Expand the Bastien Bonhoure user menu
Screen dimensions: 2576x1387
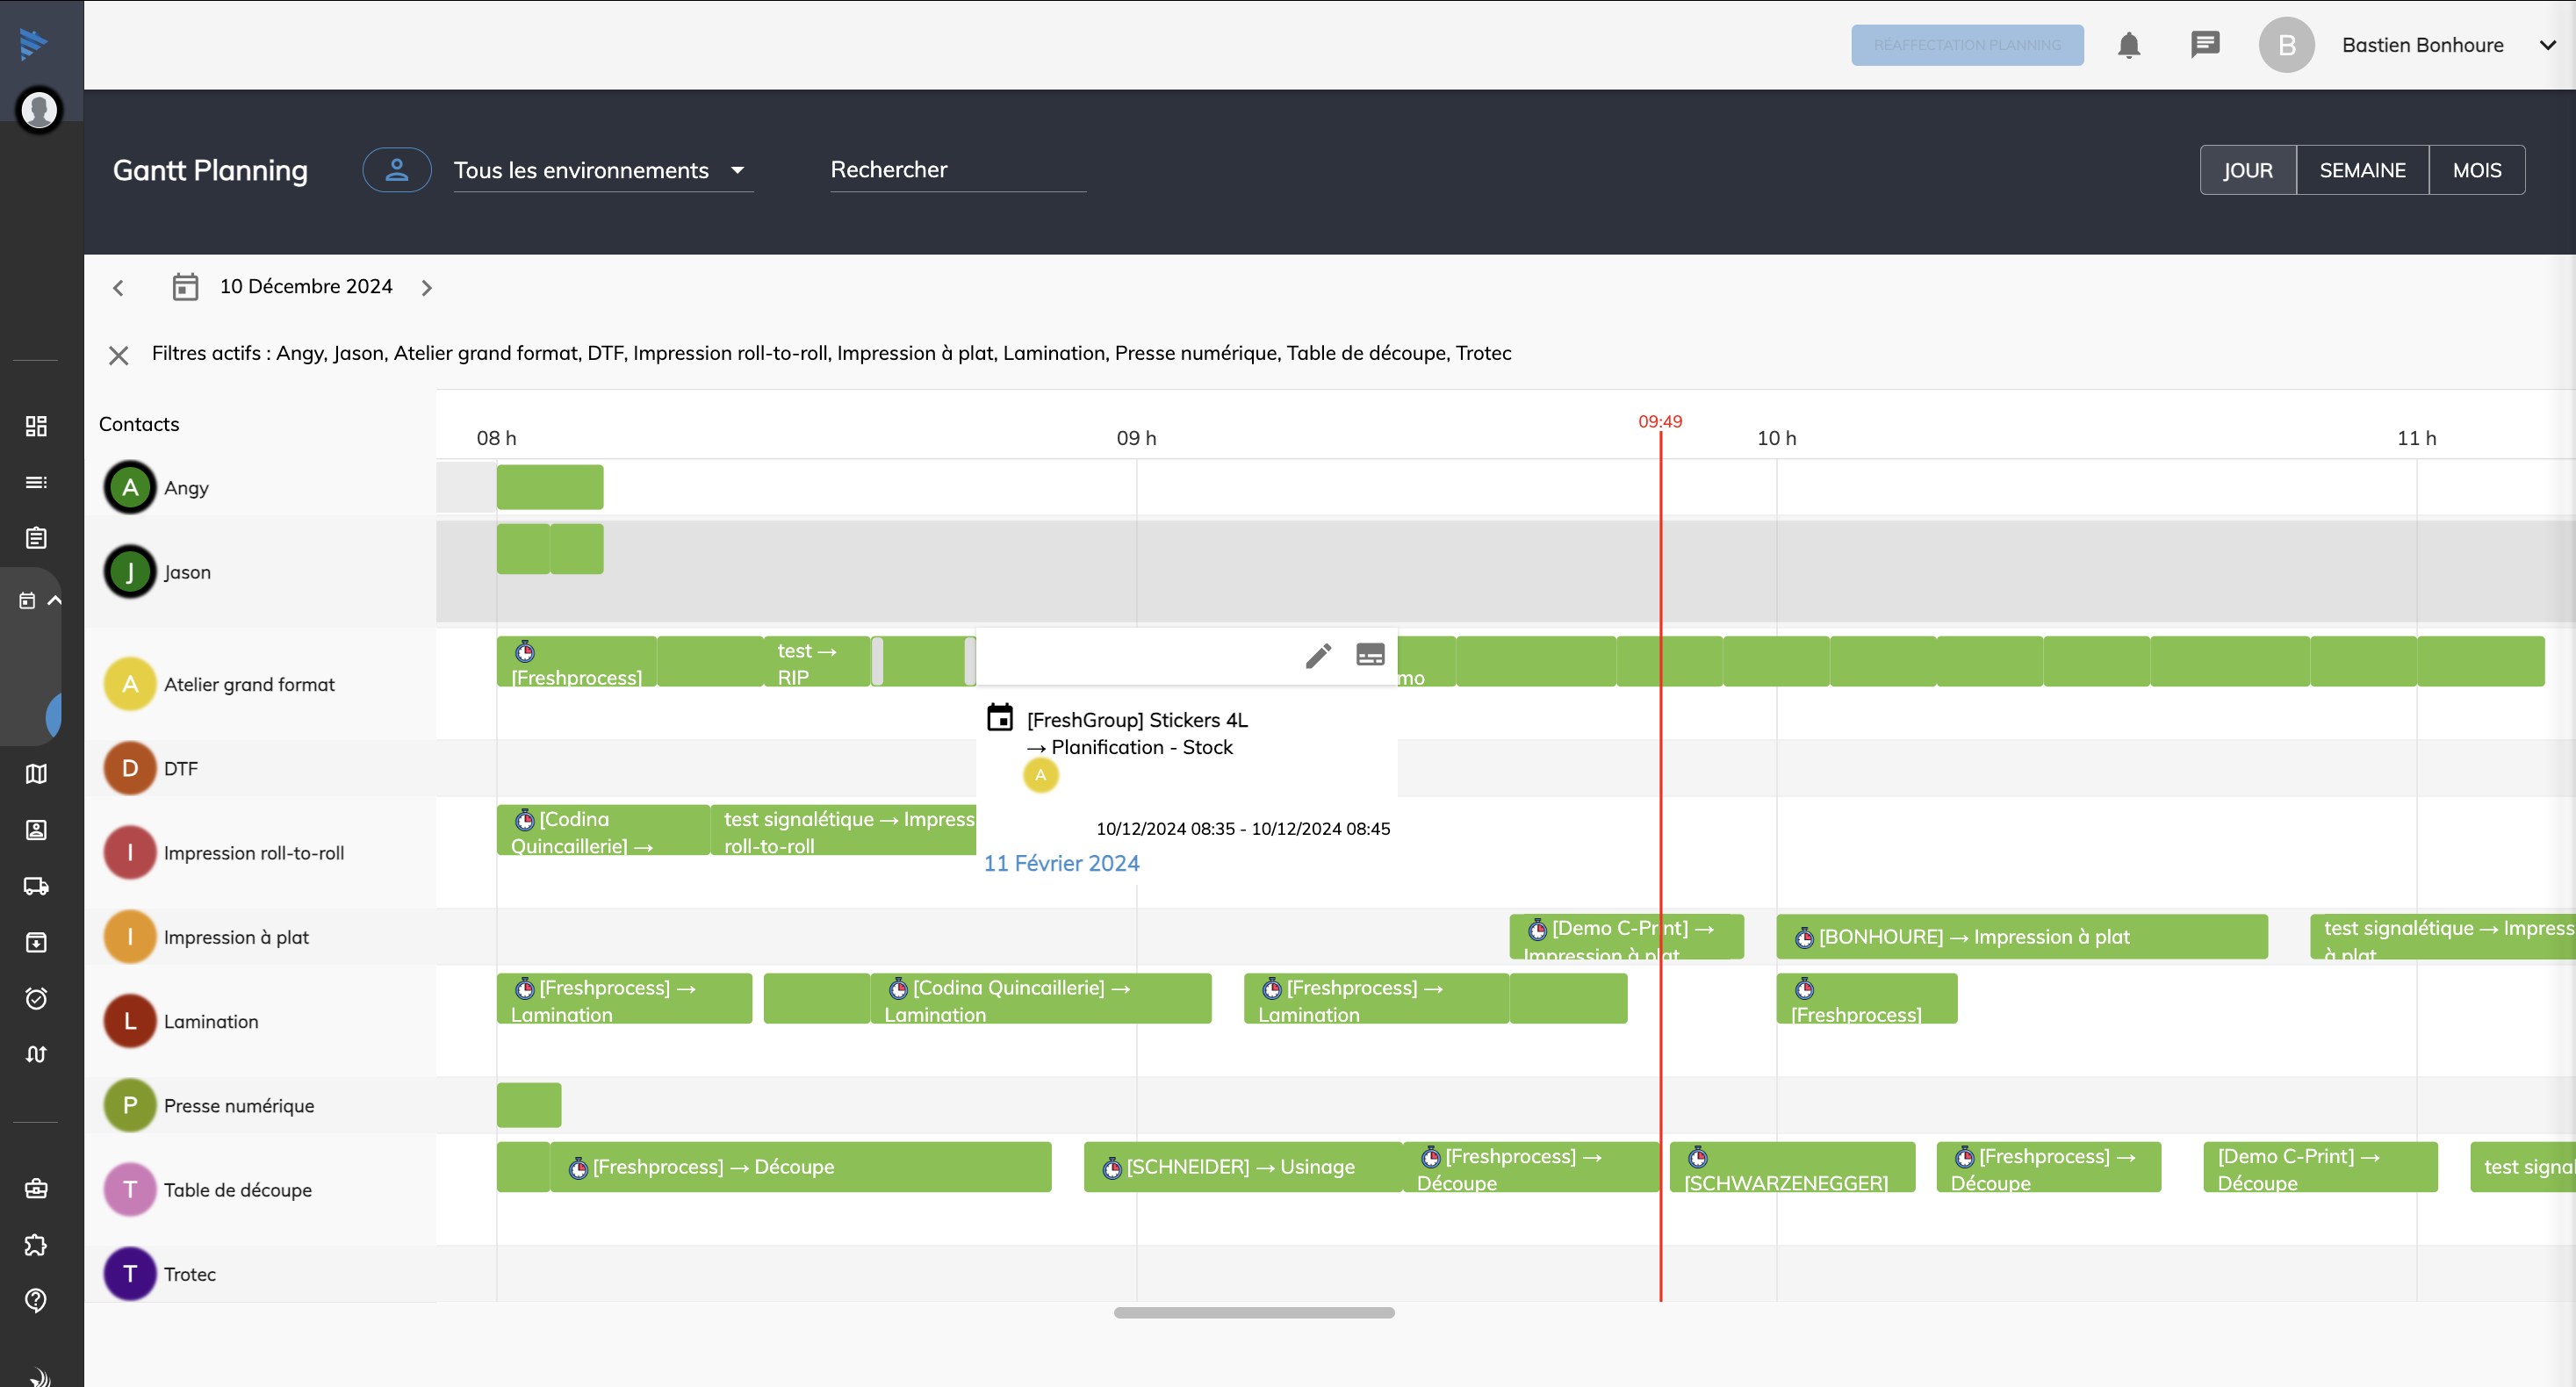pyautogui.click(x=2547, y=45)
